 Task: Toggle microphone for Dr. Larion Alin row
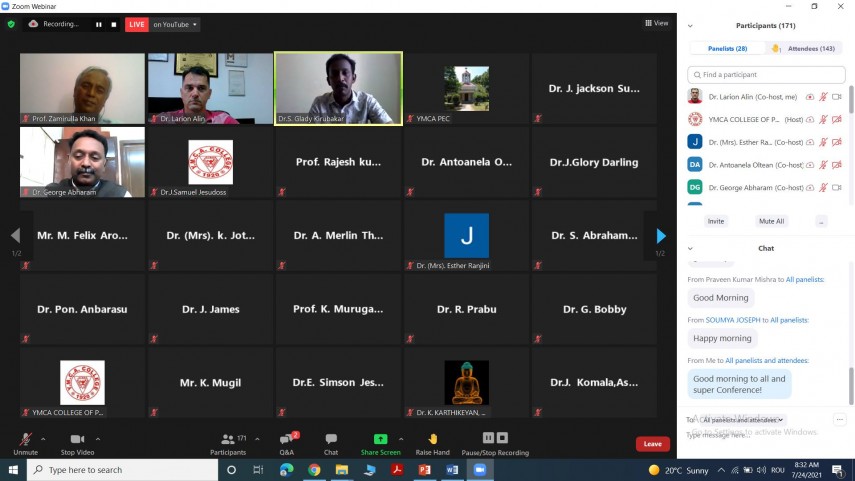coord(823,97)
